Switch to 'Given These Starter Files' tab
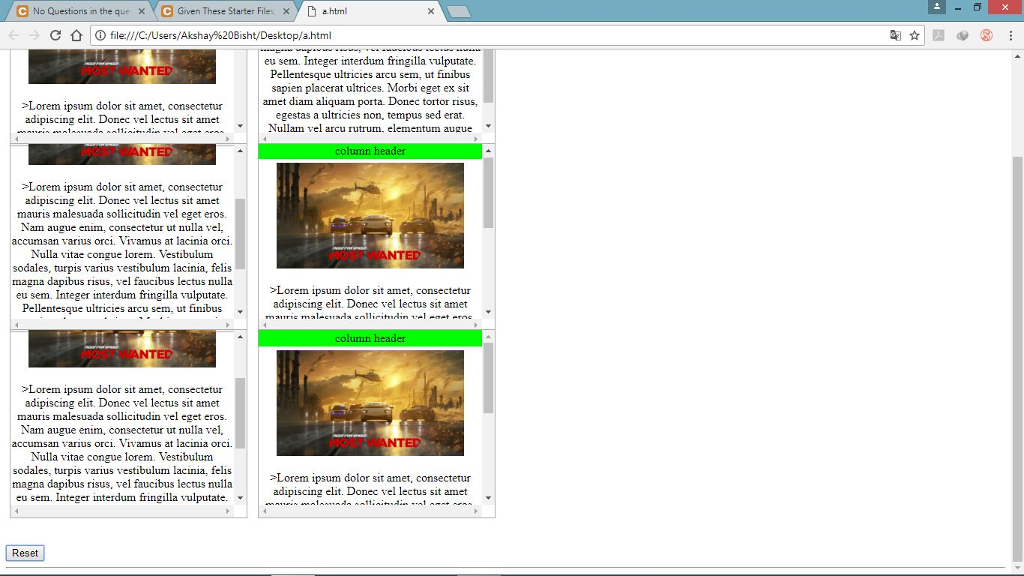The width and height of the screenshot is (1024, 576). pyautogui.click(x=226, y=11)
